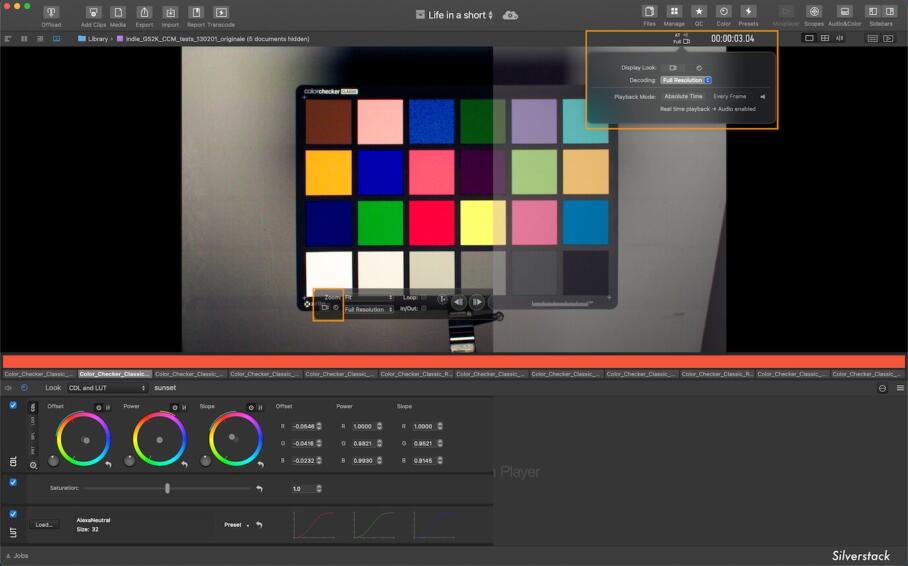Click the cloud sync icon

[510, 15]
